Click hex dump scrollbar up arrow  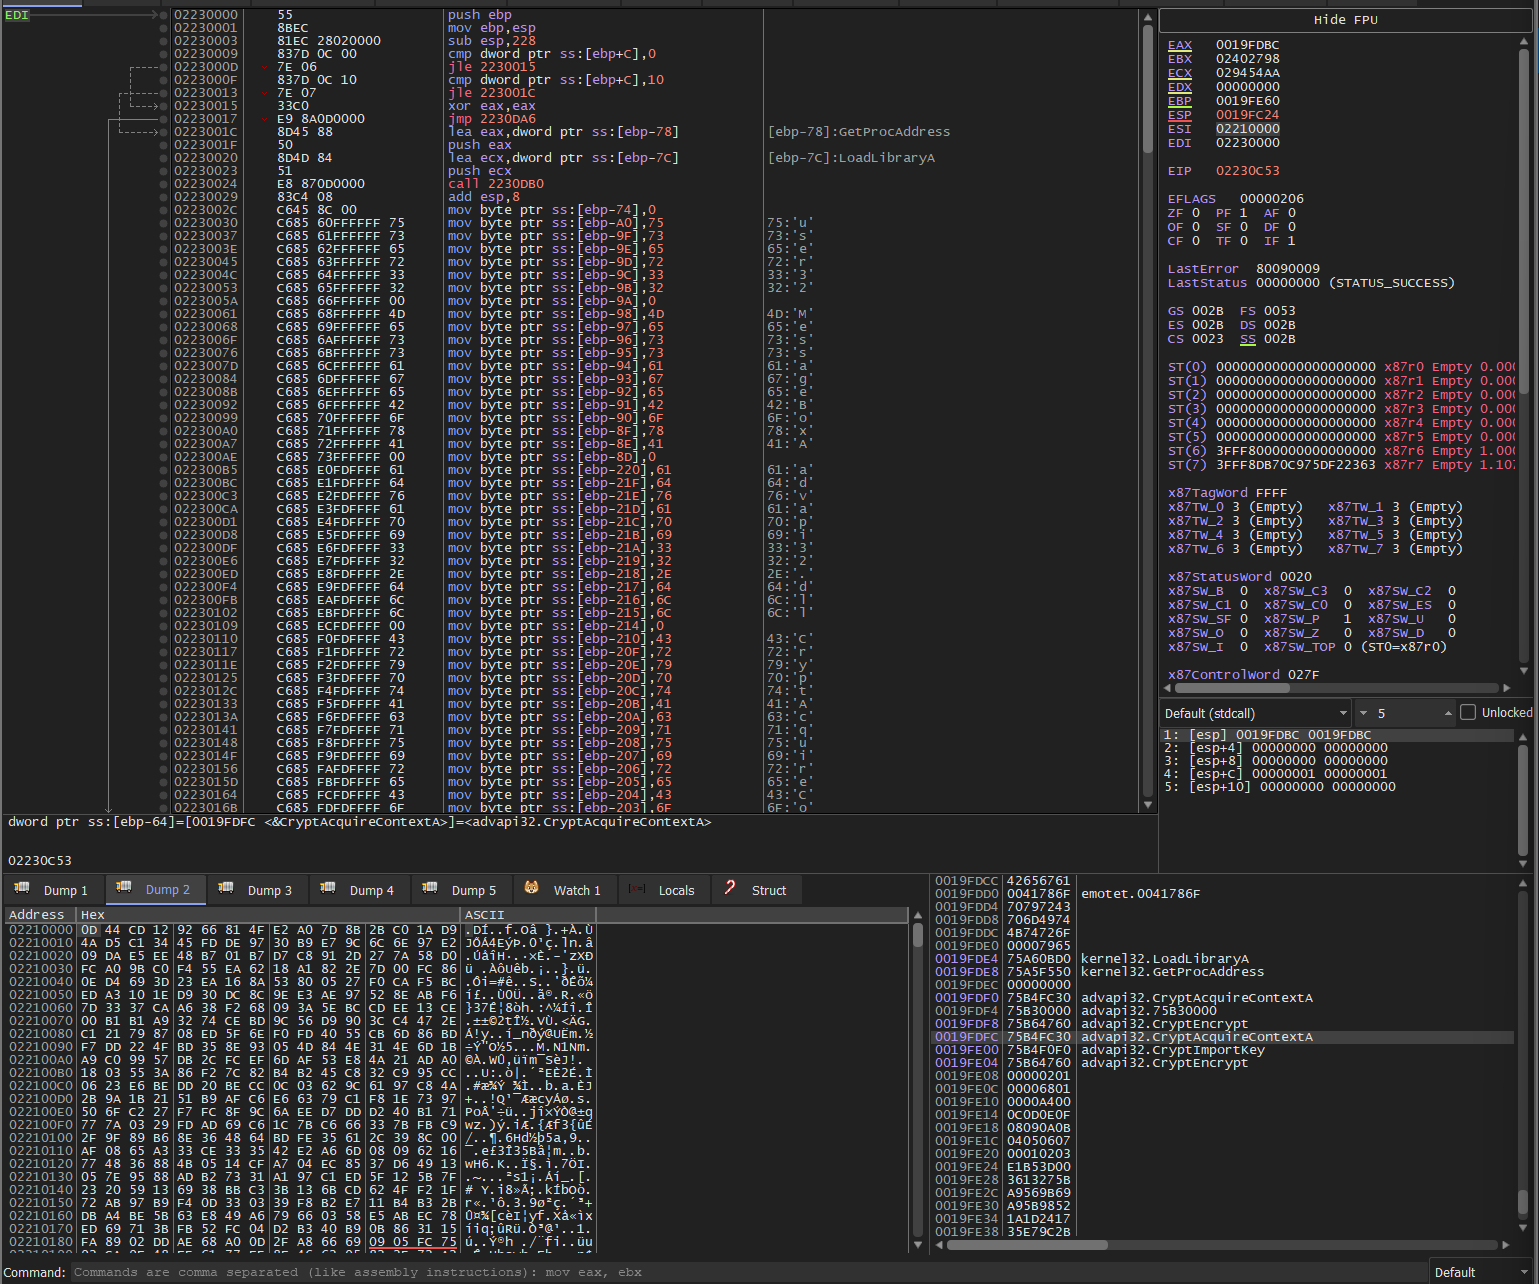pyautogui.click(x=918, y=915)
